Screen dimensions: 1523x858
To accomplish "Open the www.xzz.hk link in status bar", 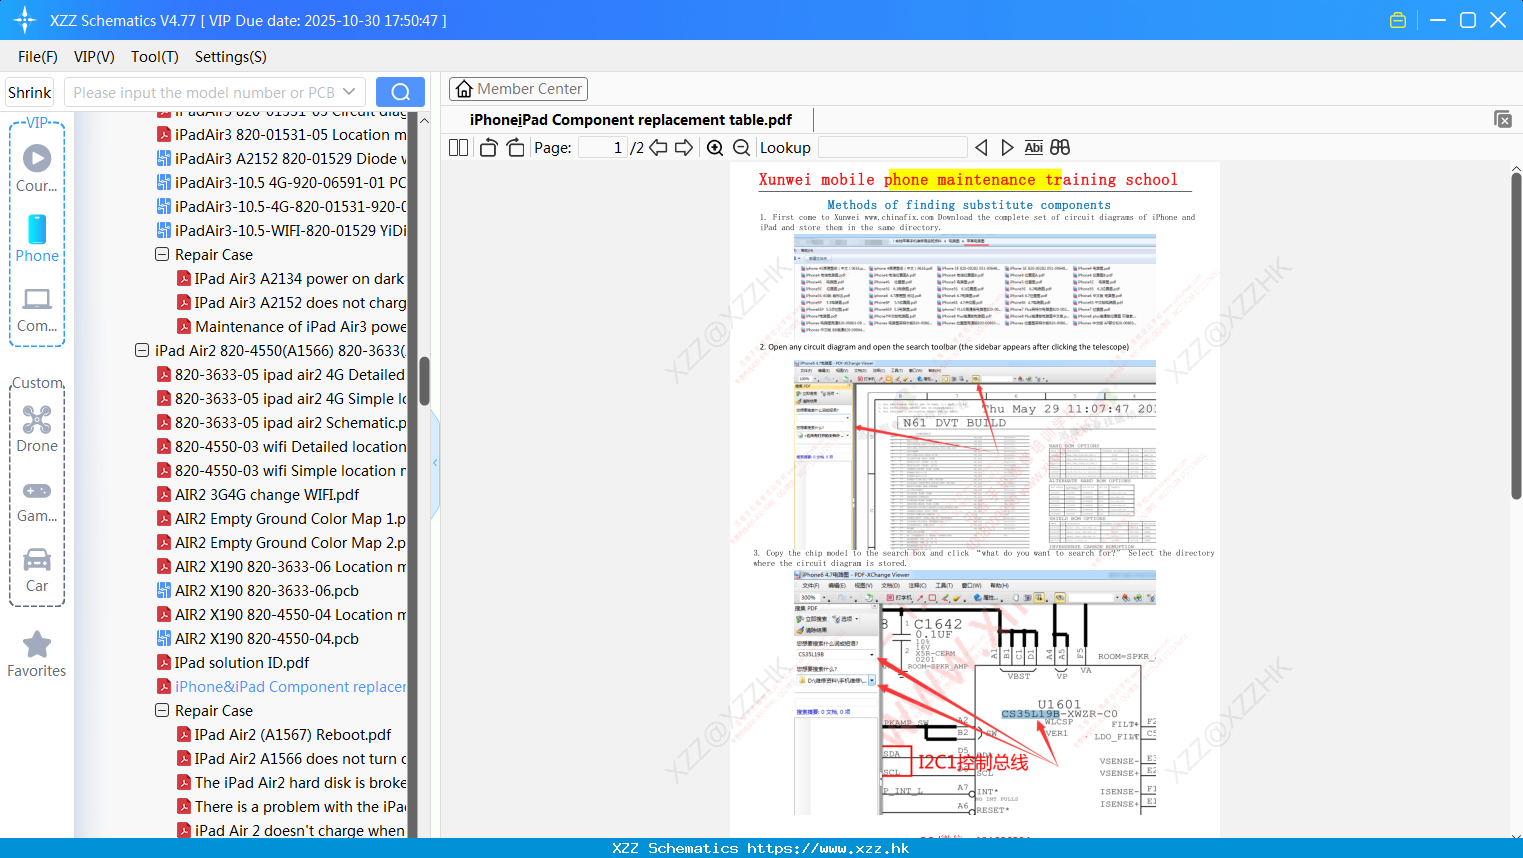I will click(828, 848).
